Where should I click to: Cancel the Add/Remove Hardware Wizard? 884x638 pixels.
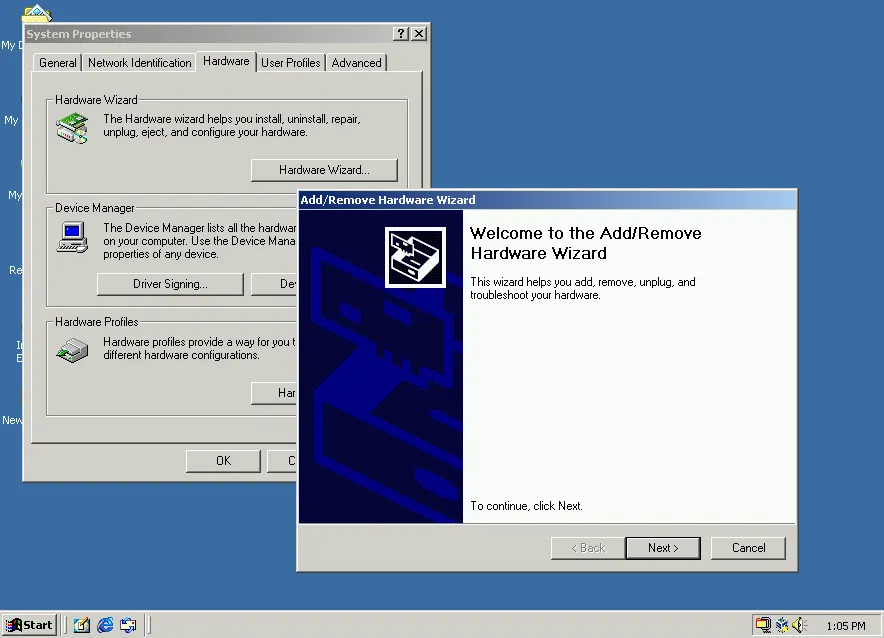click(748, 547)
